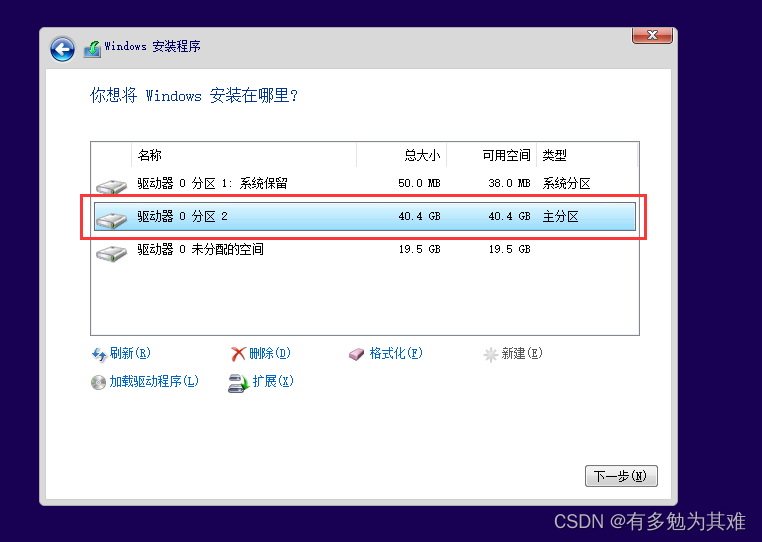Click the starburst icon beside 新建
Viewport: 762px width, 542px height.
[490, 354]
